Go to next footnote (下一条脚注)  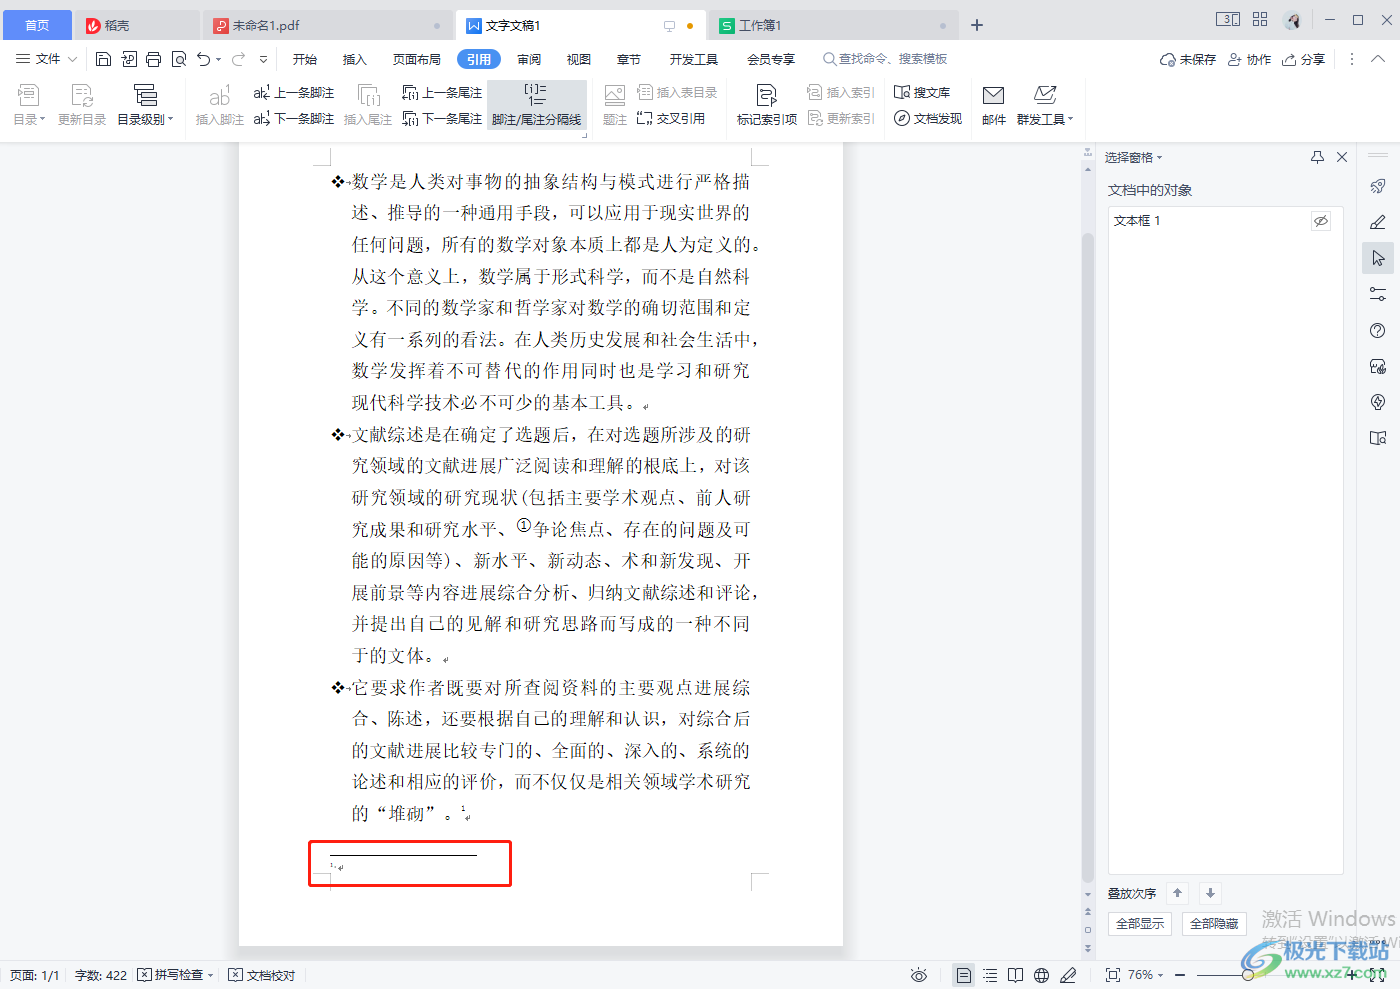click(294, 118)
